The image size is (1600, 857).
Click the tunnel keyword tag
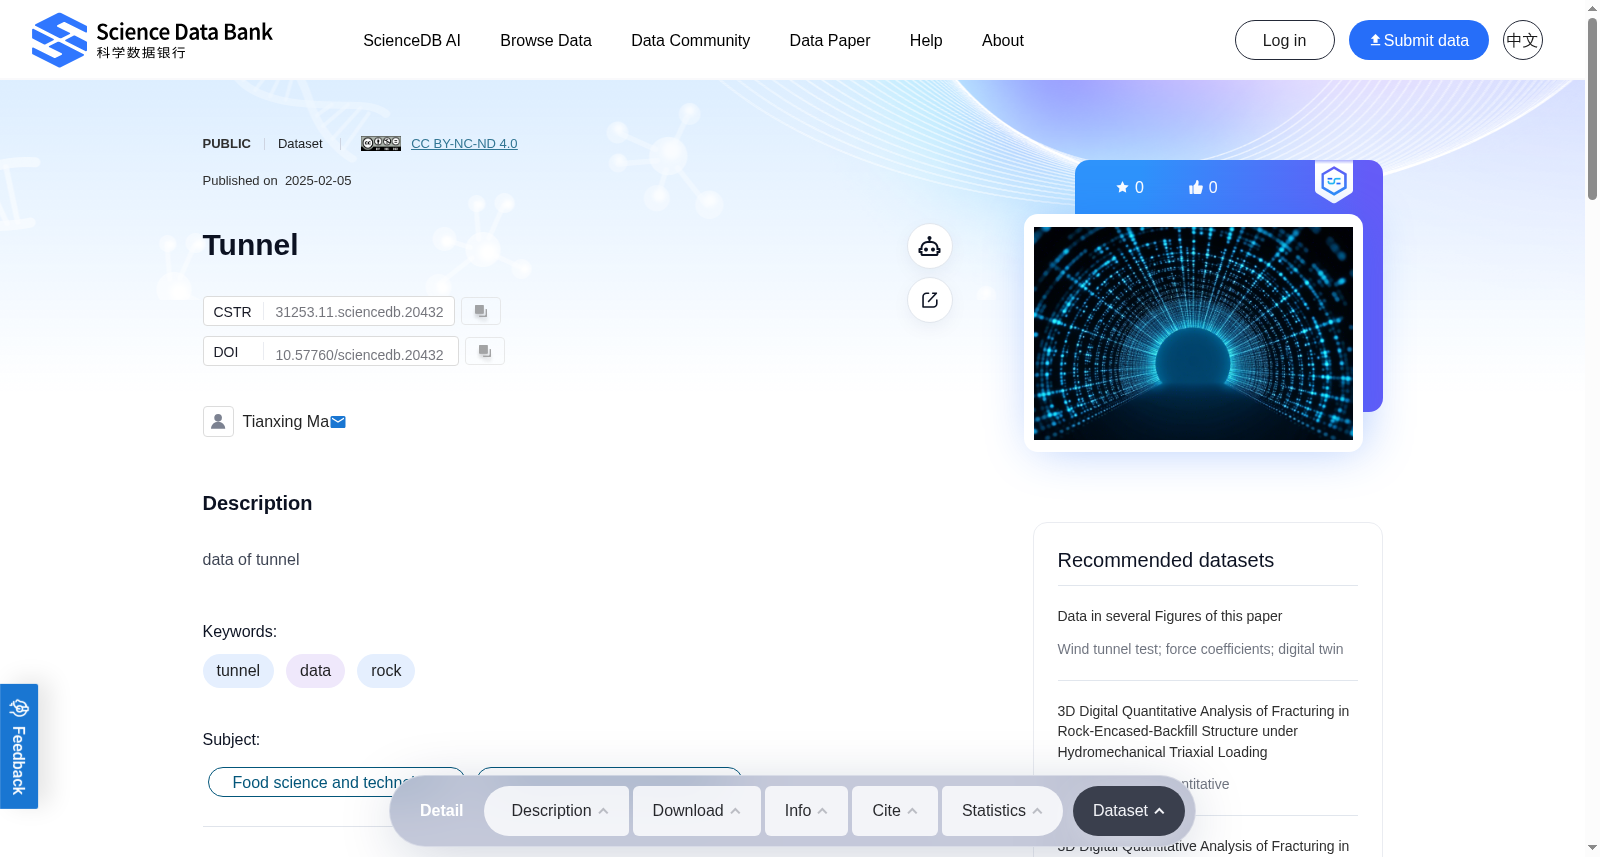238,671
